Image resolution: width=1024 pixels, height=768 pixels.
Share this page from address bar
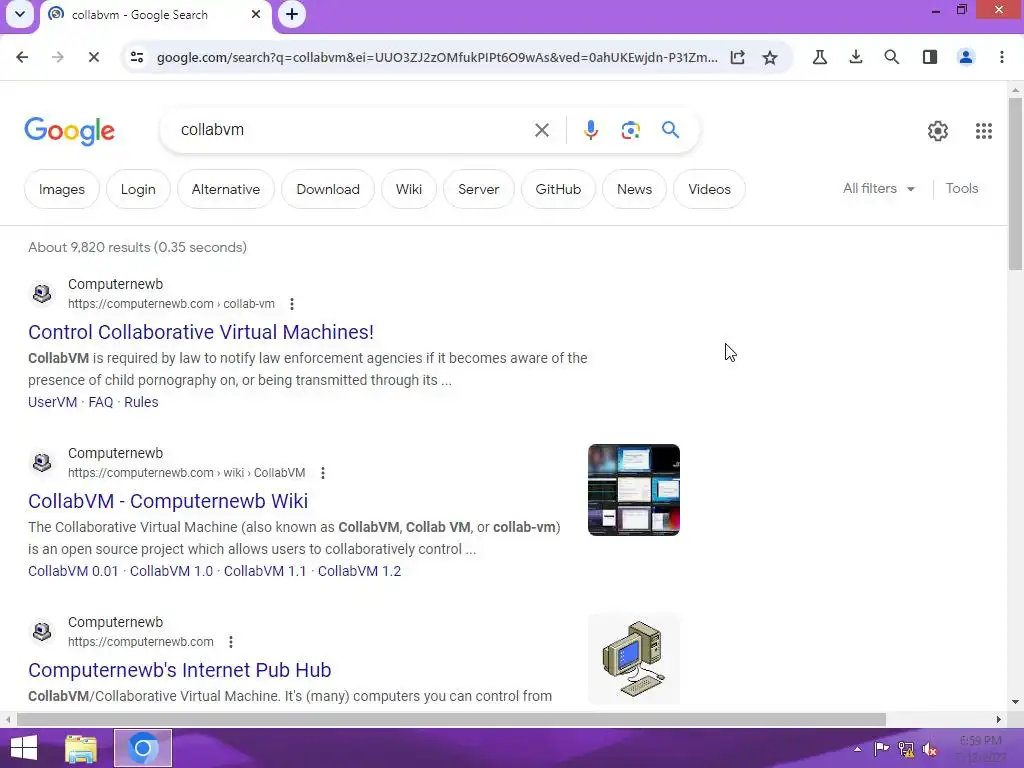(737, 57)
